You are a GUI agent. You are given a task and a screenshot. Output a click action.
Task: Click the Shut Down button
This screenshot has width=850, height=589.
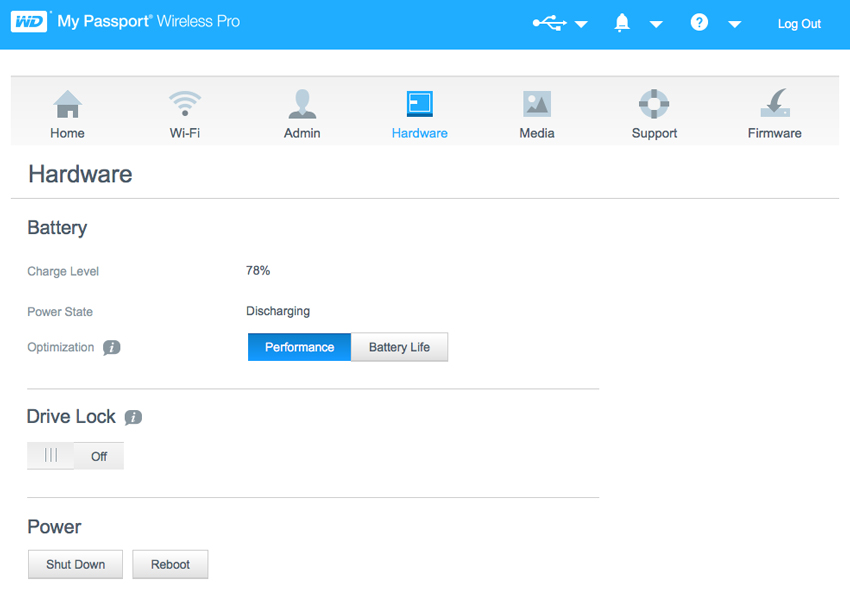coord(75,565)
